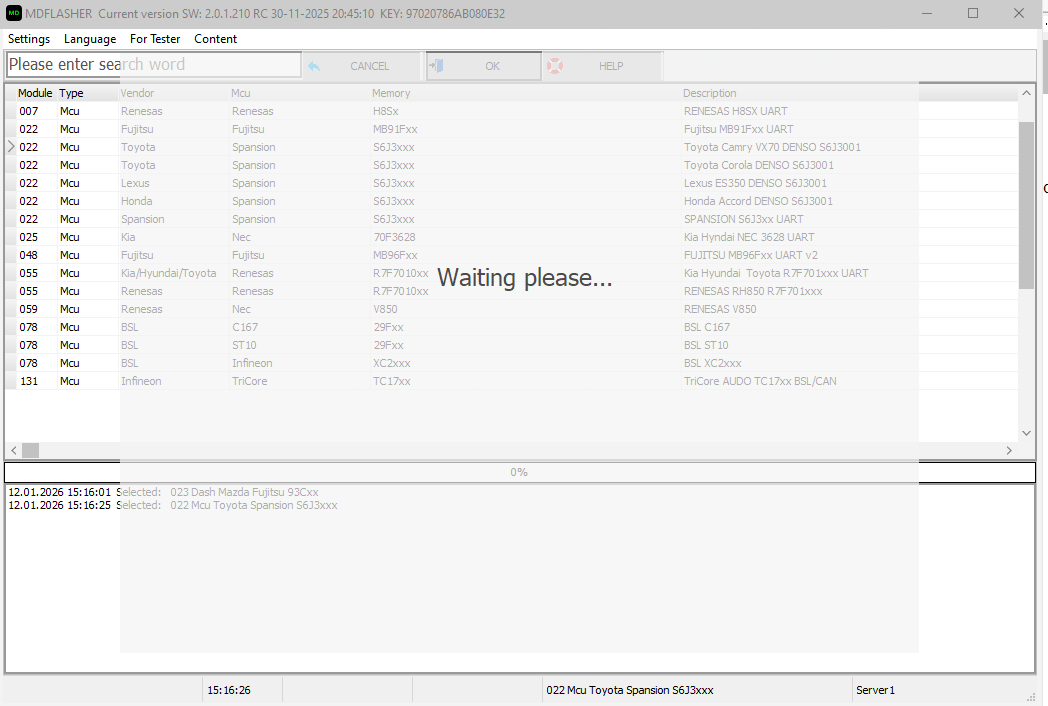Click the HELP lifebuoy icon
Screen dimensions: 1048x706
[554, 66]
